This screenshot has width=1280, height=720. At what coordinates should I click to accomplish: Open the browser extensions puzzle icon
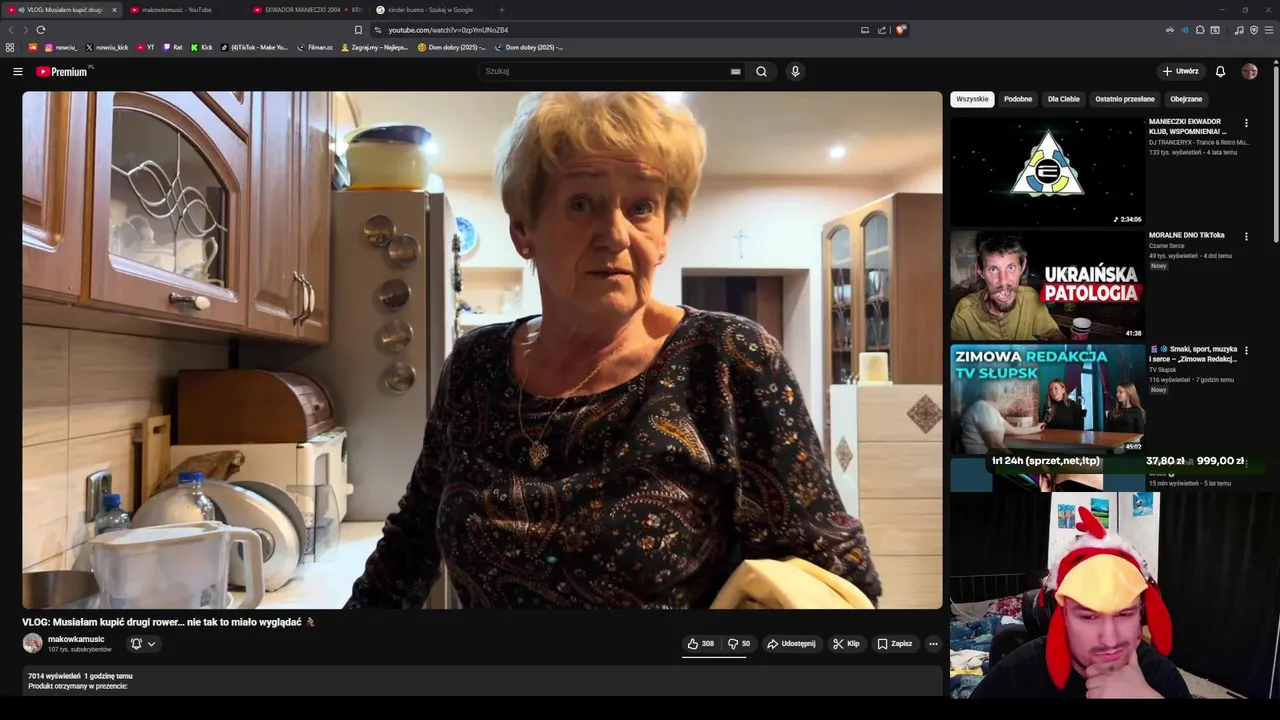click(1200, 30)
